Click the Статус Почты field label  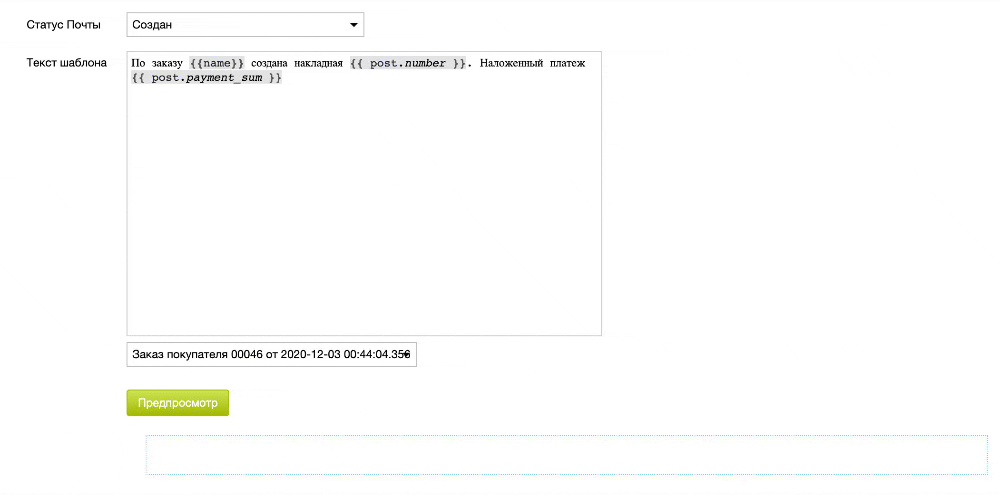click(x=64, y=24)
